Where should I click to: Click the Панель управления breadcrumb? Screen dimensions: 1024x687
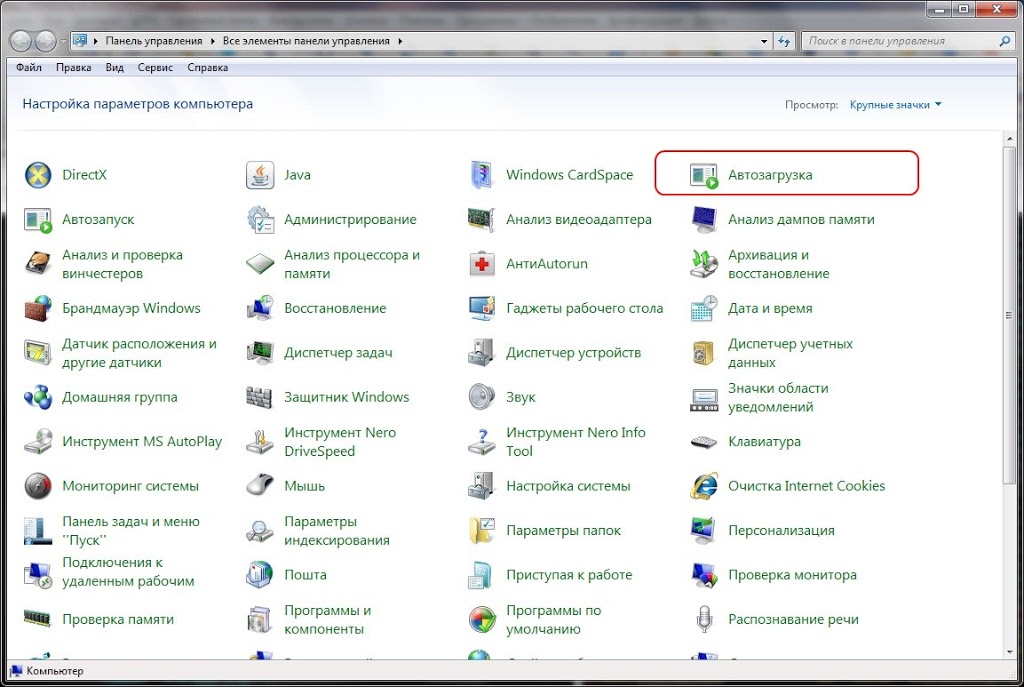154,40
